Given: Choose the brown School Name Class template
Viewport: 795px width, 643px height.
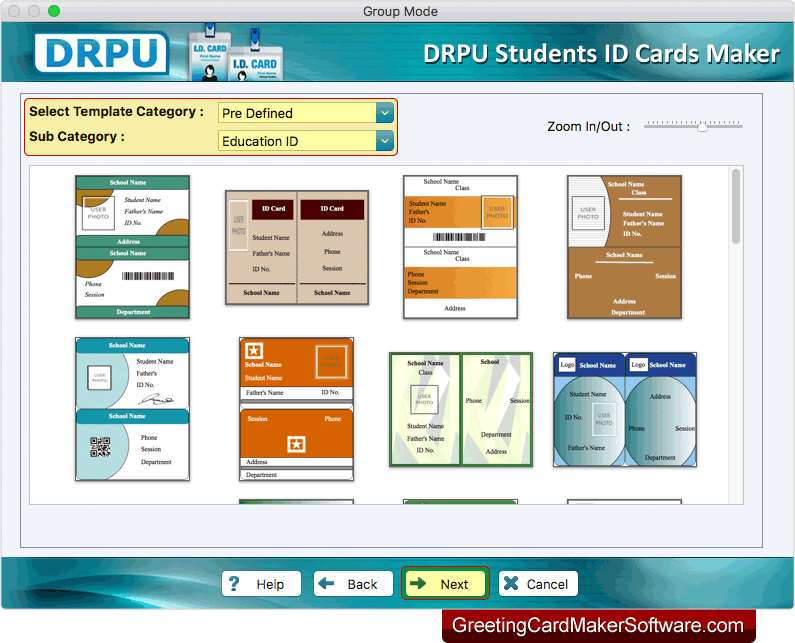Looking at the screenshot, I should tap(624, 247).
